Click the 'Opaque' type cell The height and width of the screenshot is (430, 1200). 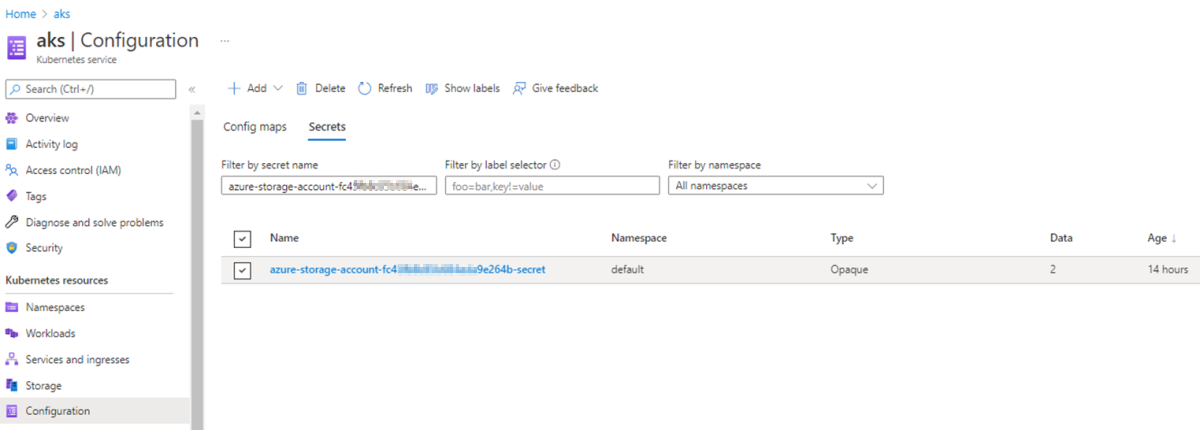[x=847, y=270]
